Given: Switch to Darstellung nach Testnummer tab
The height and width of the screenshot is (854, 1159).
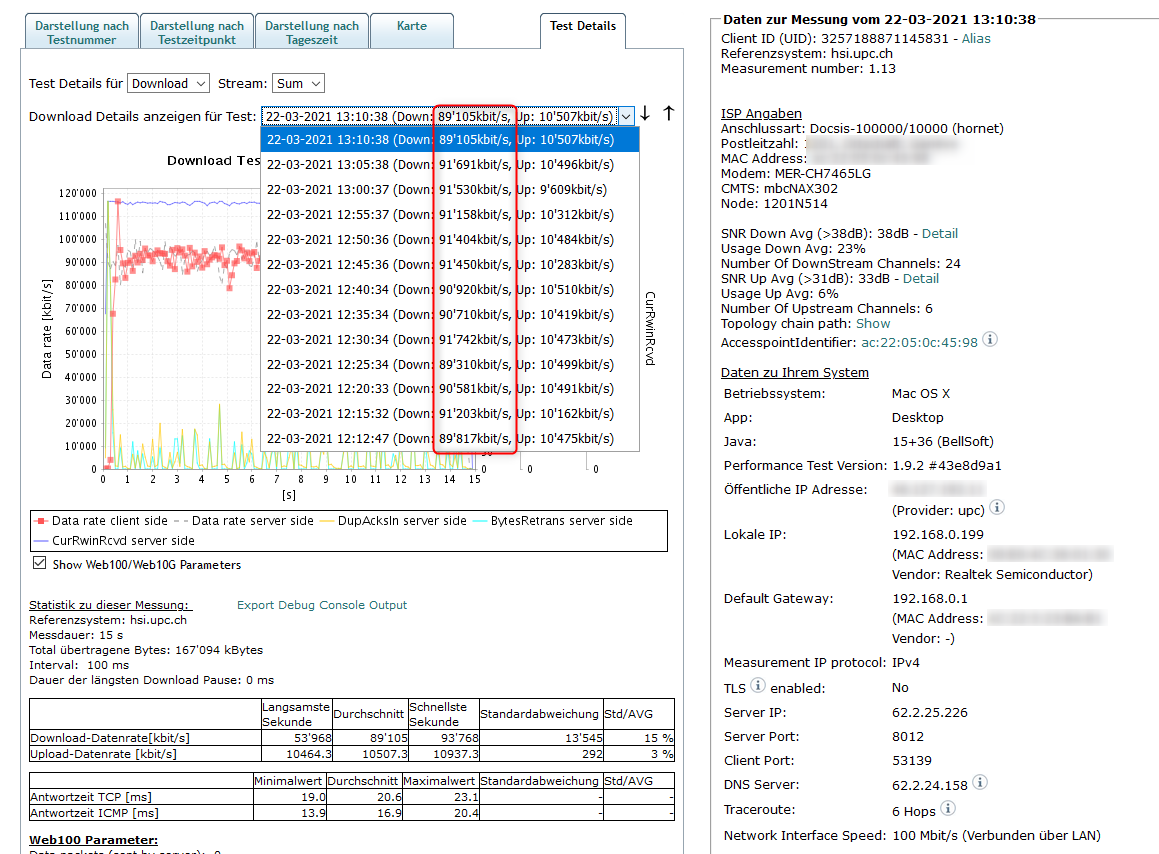Looking at the screenshot, I should pos(81,33).
